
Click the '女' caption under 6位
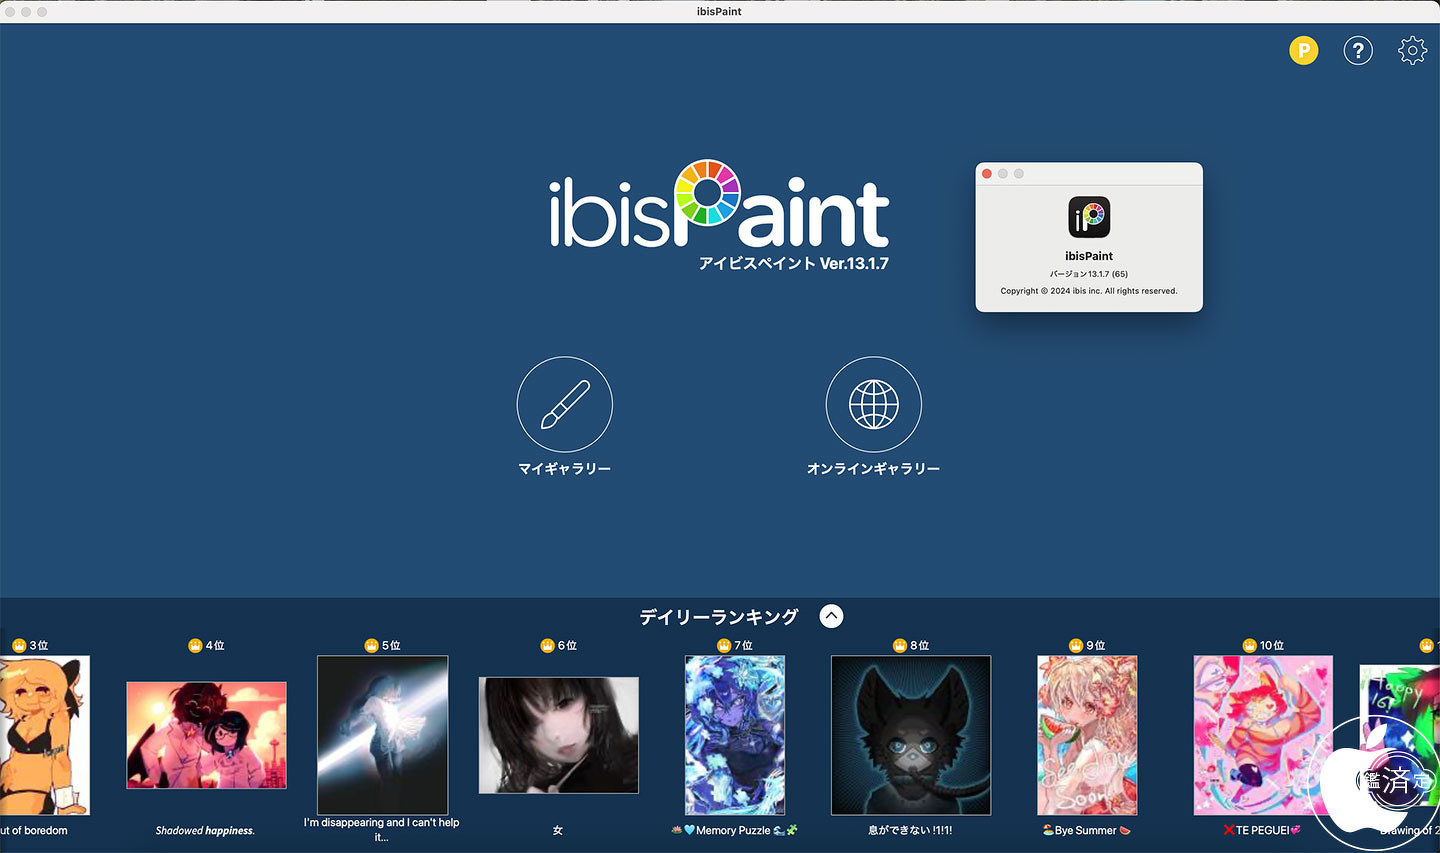click(x=558, y=831)
